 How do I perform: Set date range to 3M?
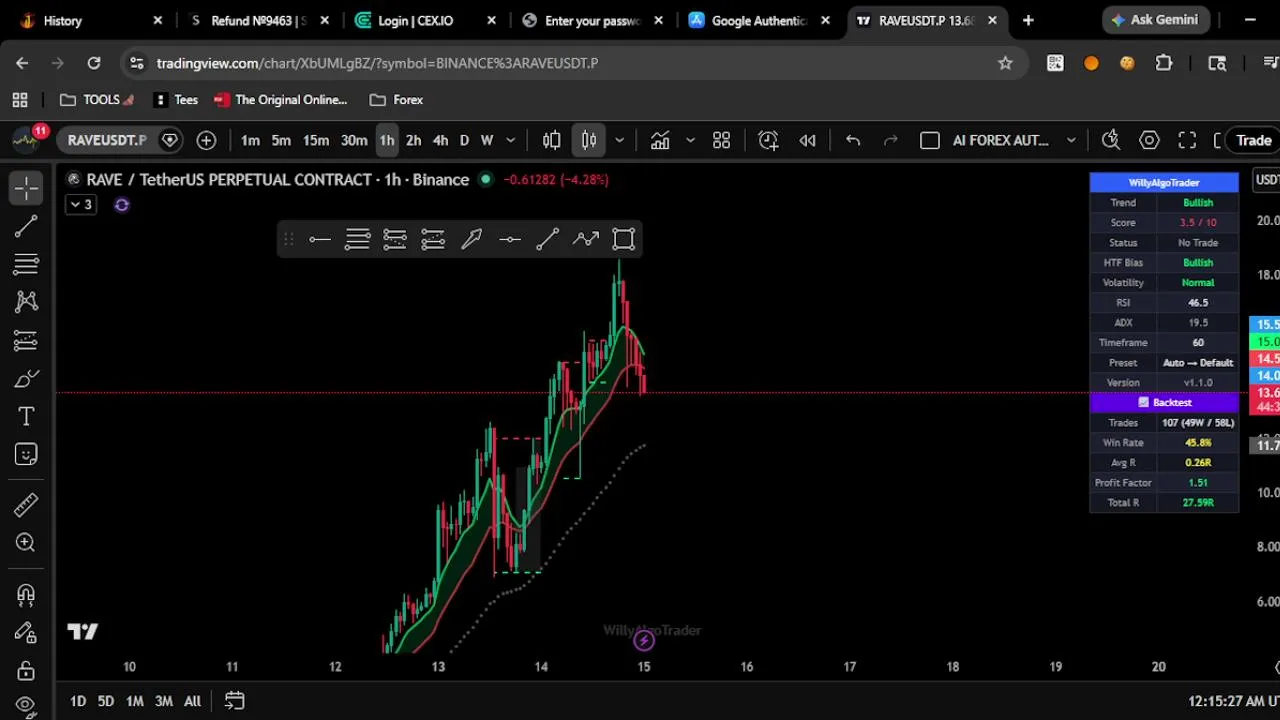pyautogui.click(x=164, y=701)
